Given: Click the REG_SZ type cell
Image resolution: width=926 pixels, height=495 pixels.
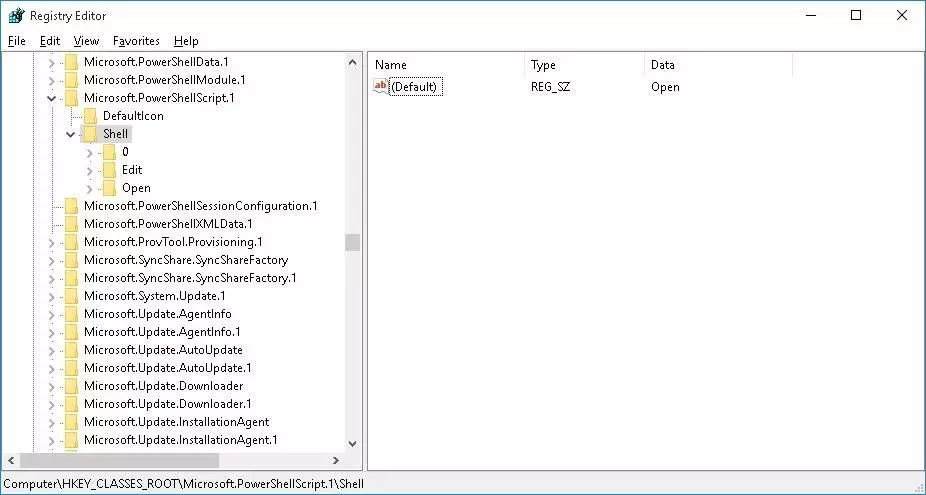Looking at the screenshot, I should [x=550, y=87].
